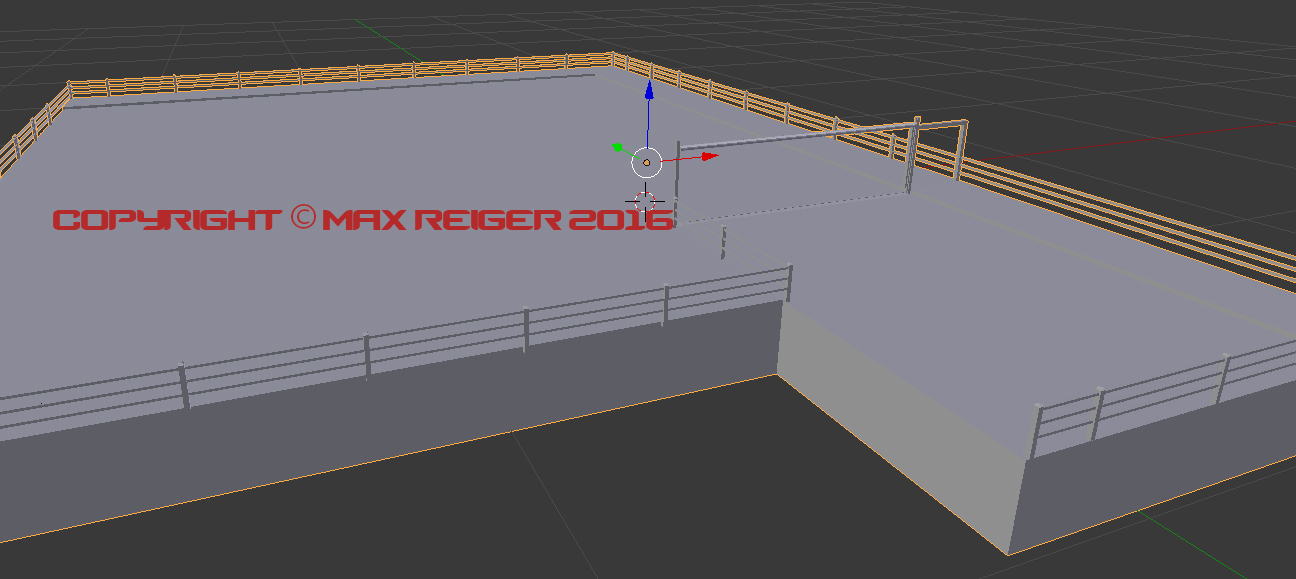Click the word COPYRIGHT in the red watermark

[x=166, y=219]
